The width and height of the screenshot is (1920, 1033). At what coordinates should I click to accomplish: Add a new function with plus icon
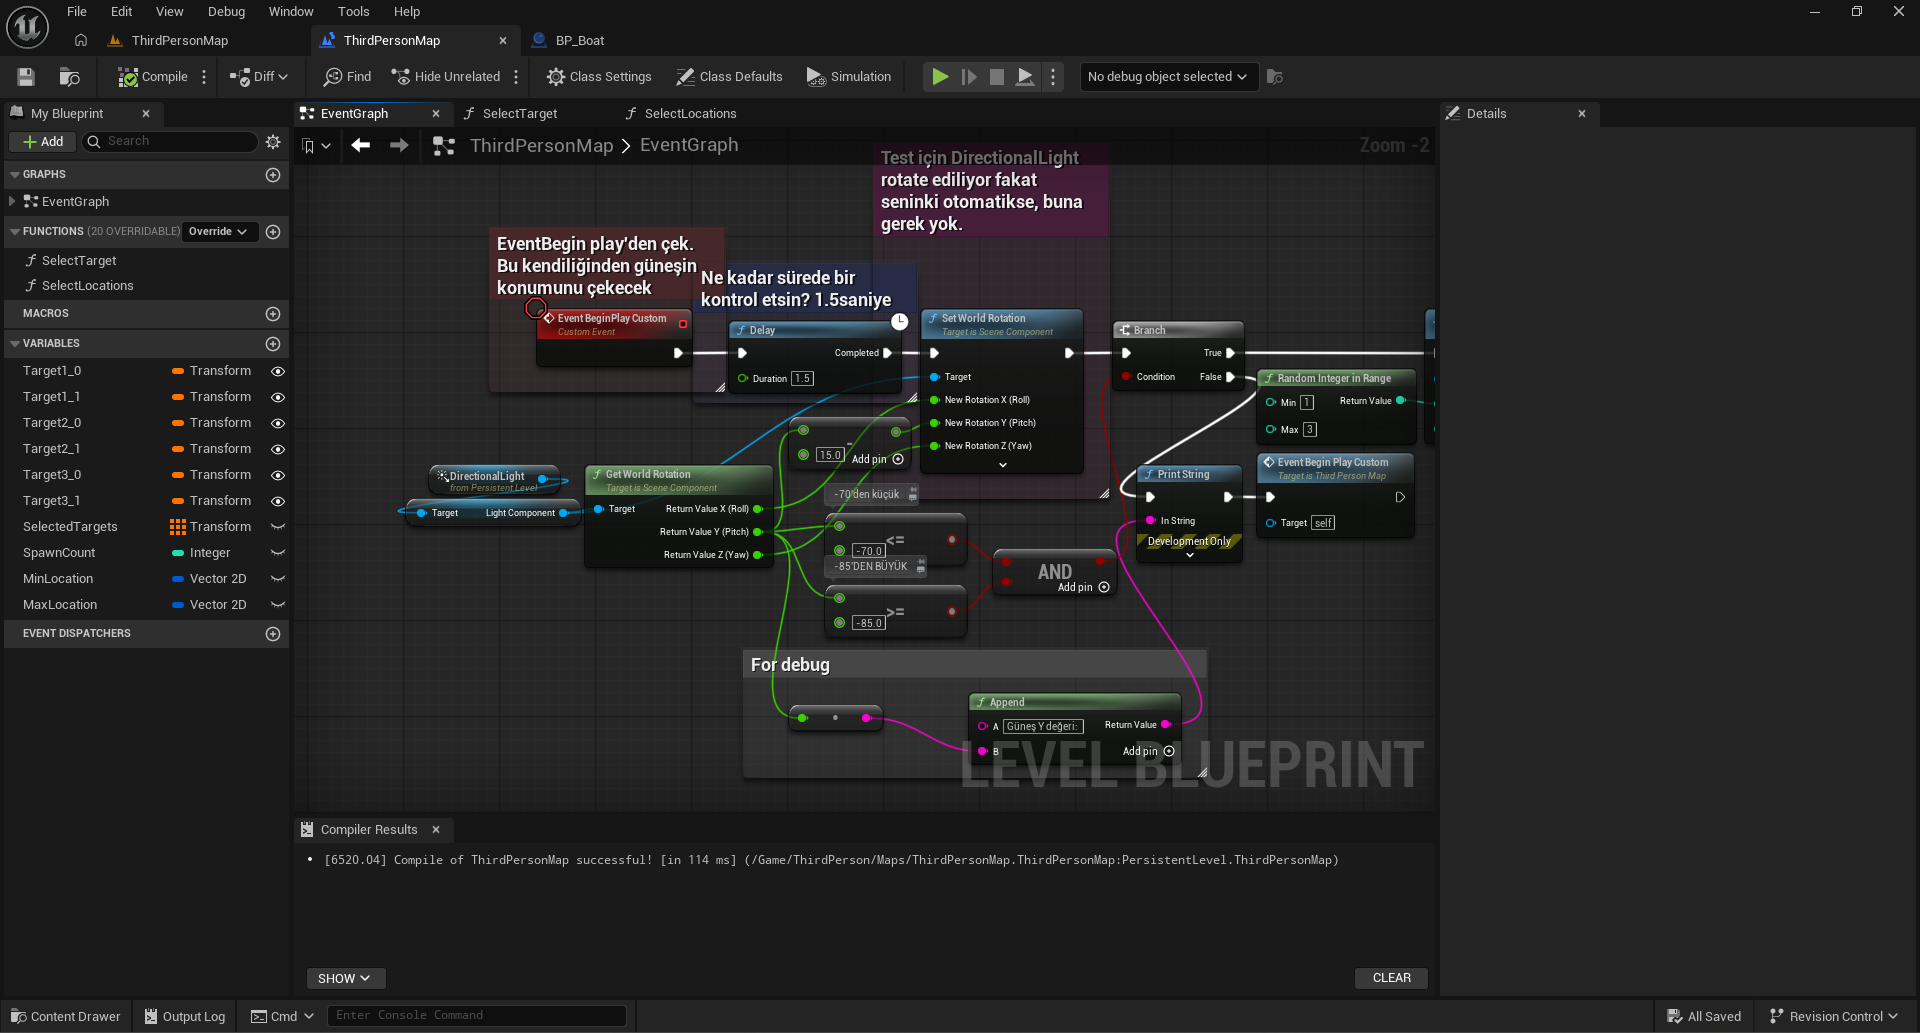[273, 232]
